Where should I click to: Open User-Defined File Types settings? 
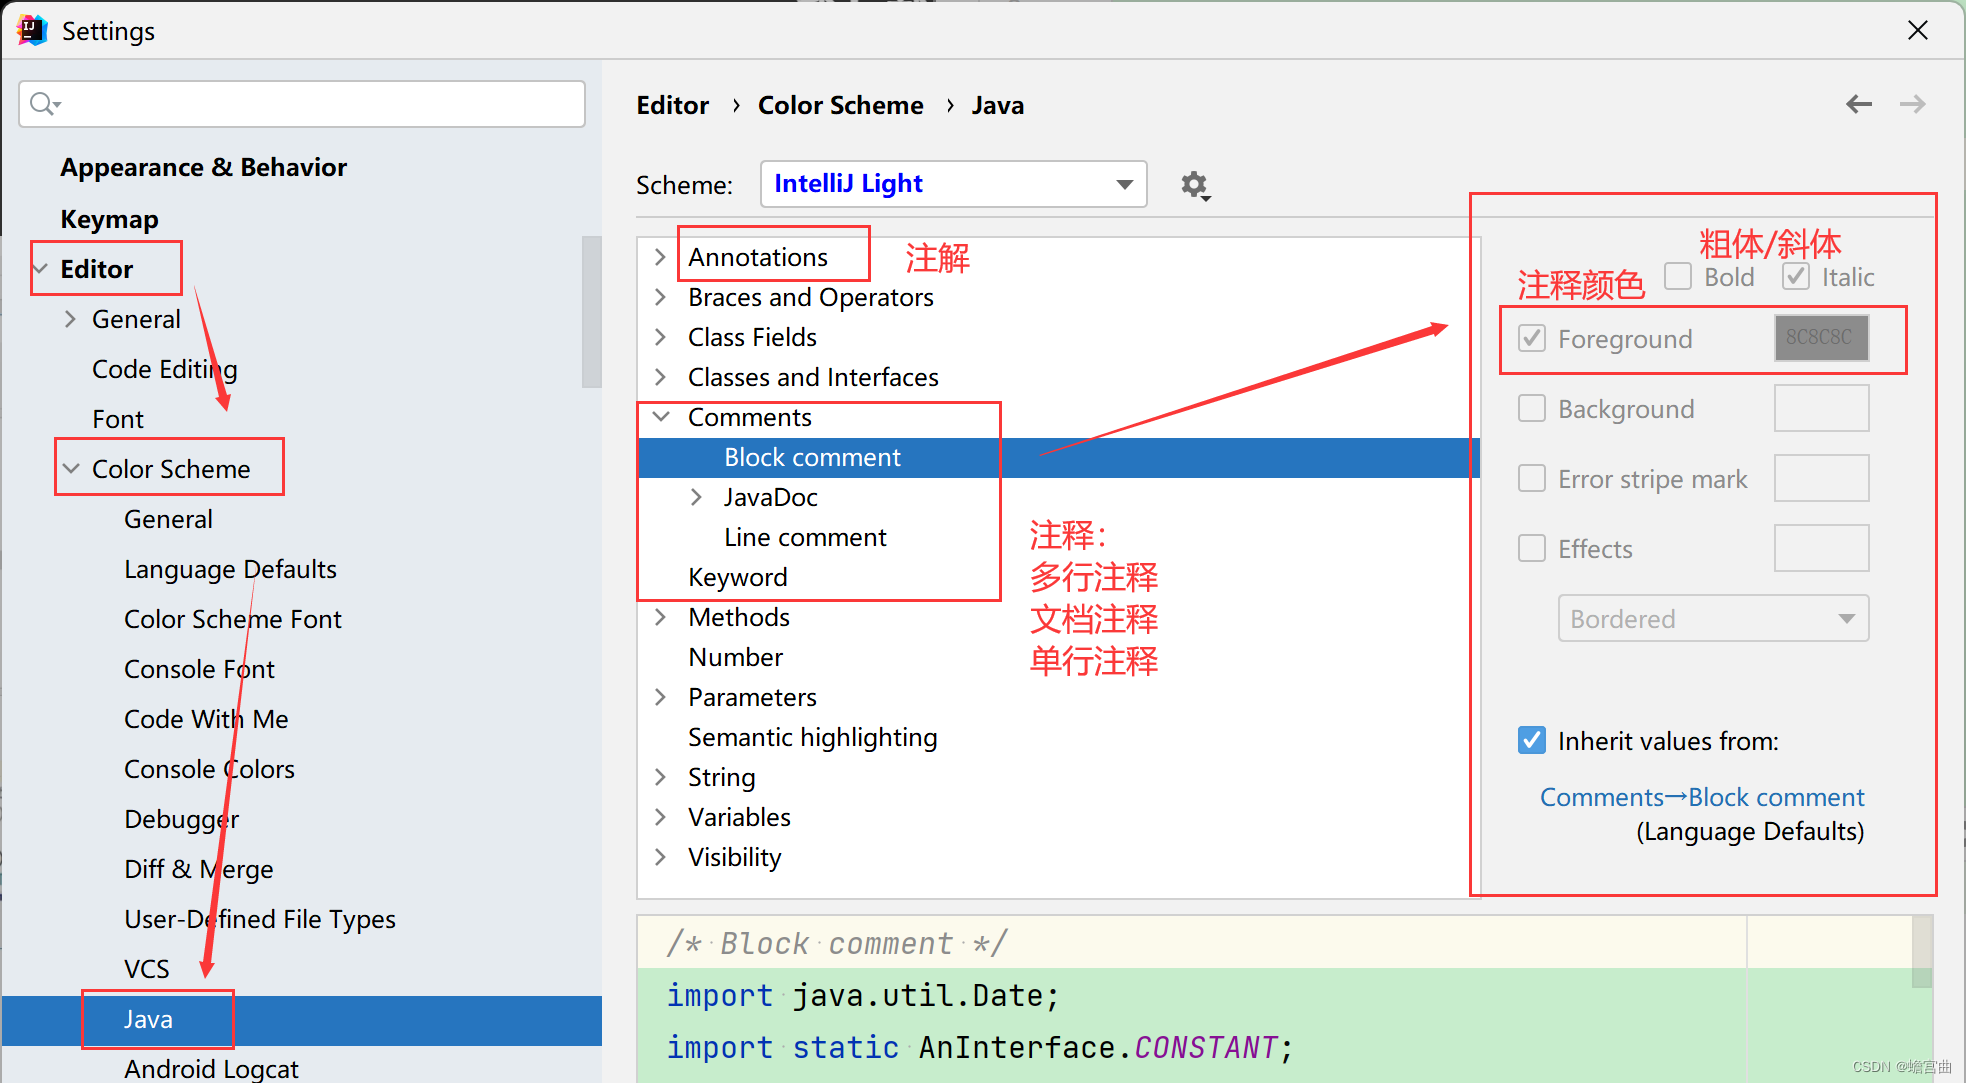(x=260, y=919)
